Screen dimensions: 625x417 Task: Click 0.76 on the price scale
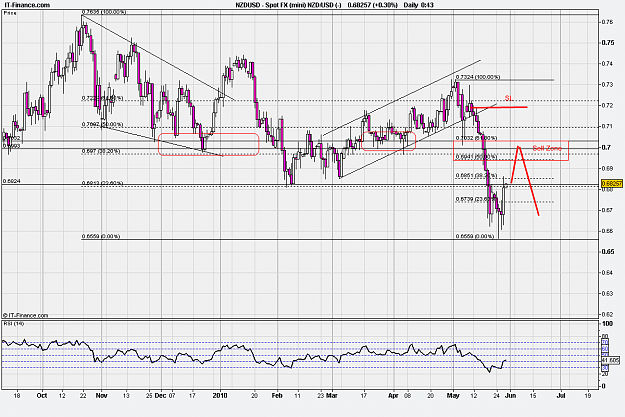[607, 22]
